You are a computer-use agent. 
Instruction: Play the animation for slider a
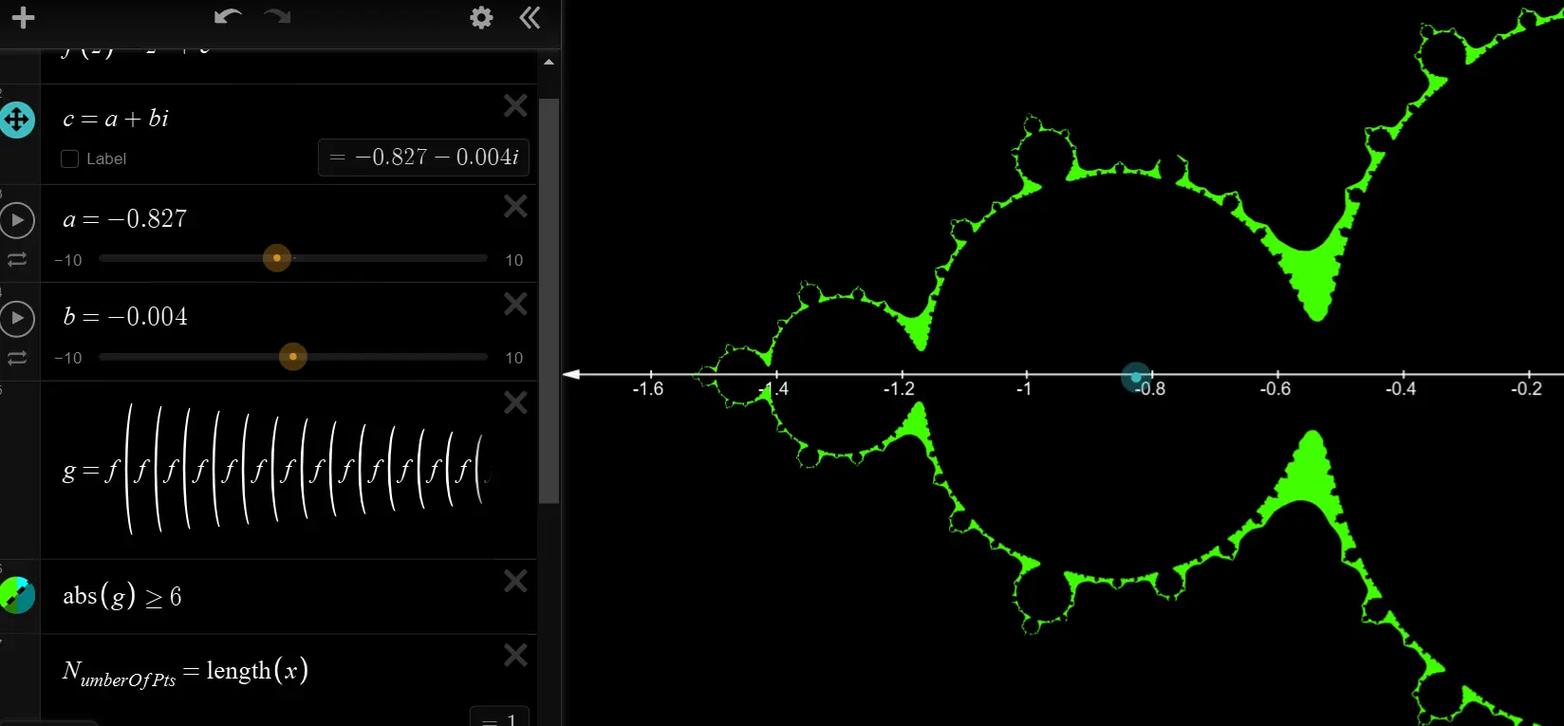17,220
